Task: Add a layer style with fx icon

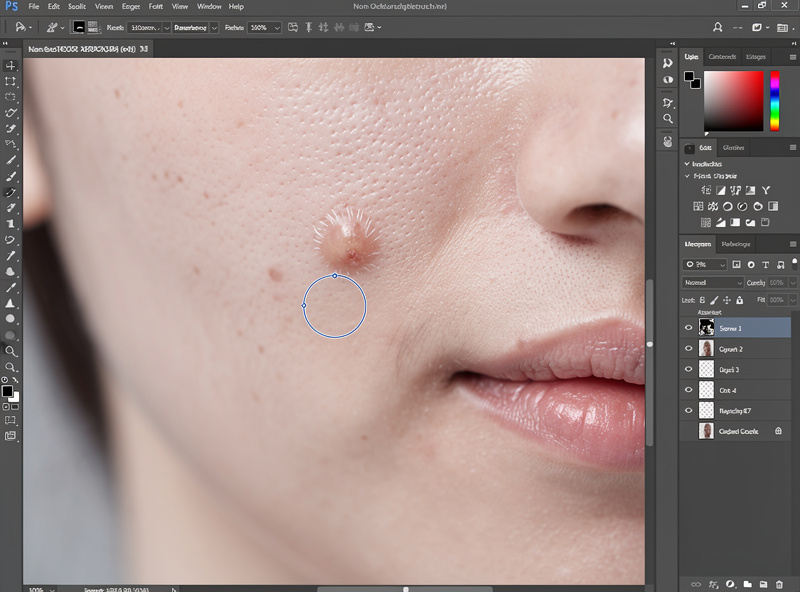Action: coord(714,584)
